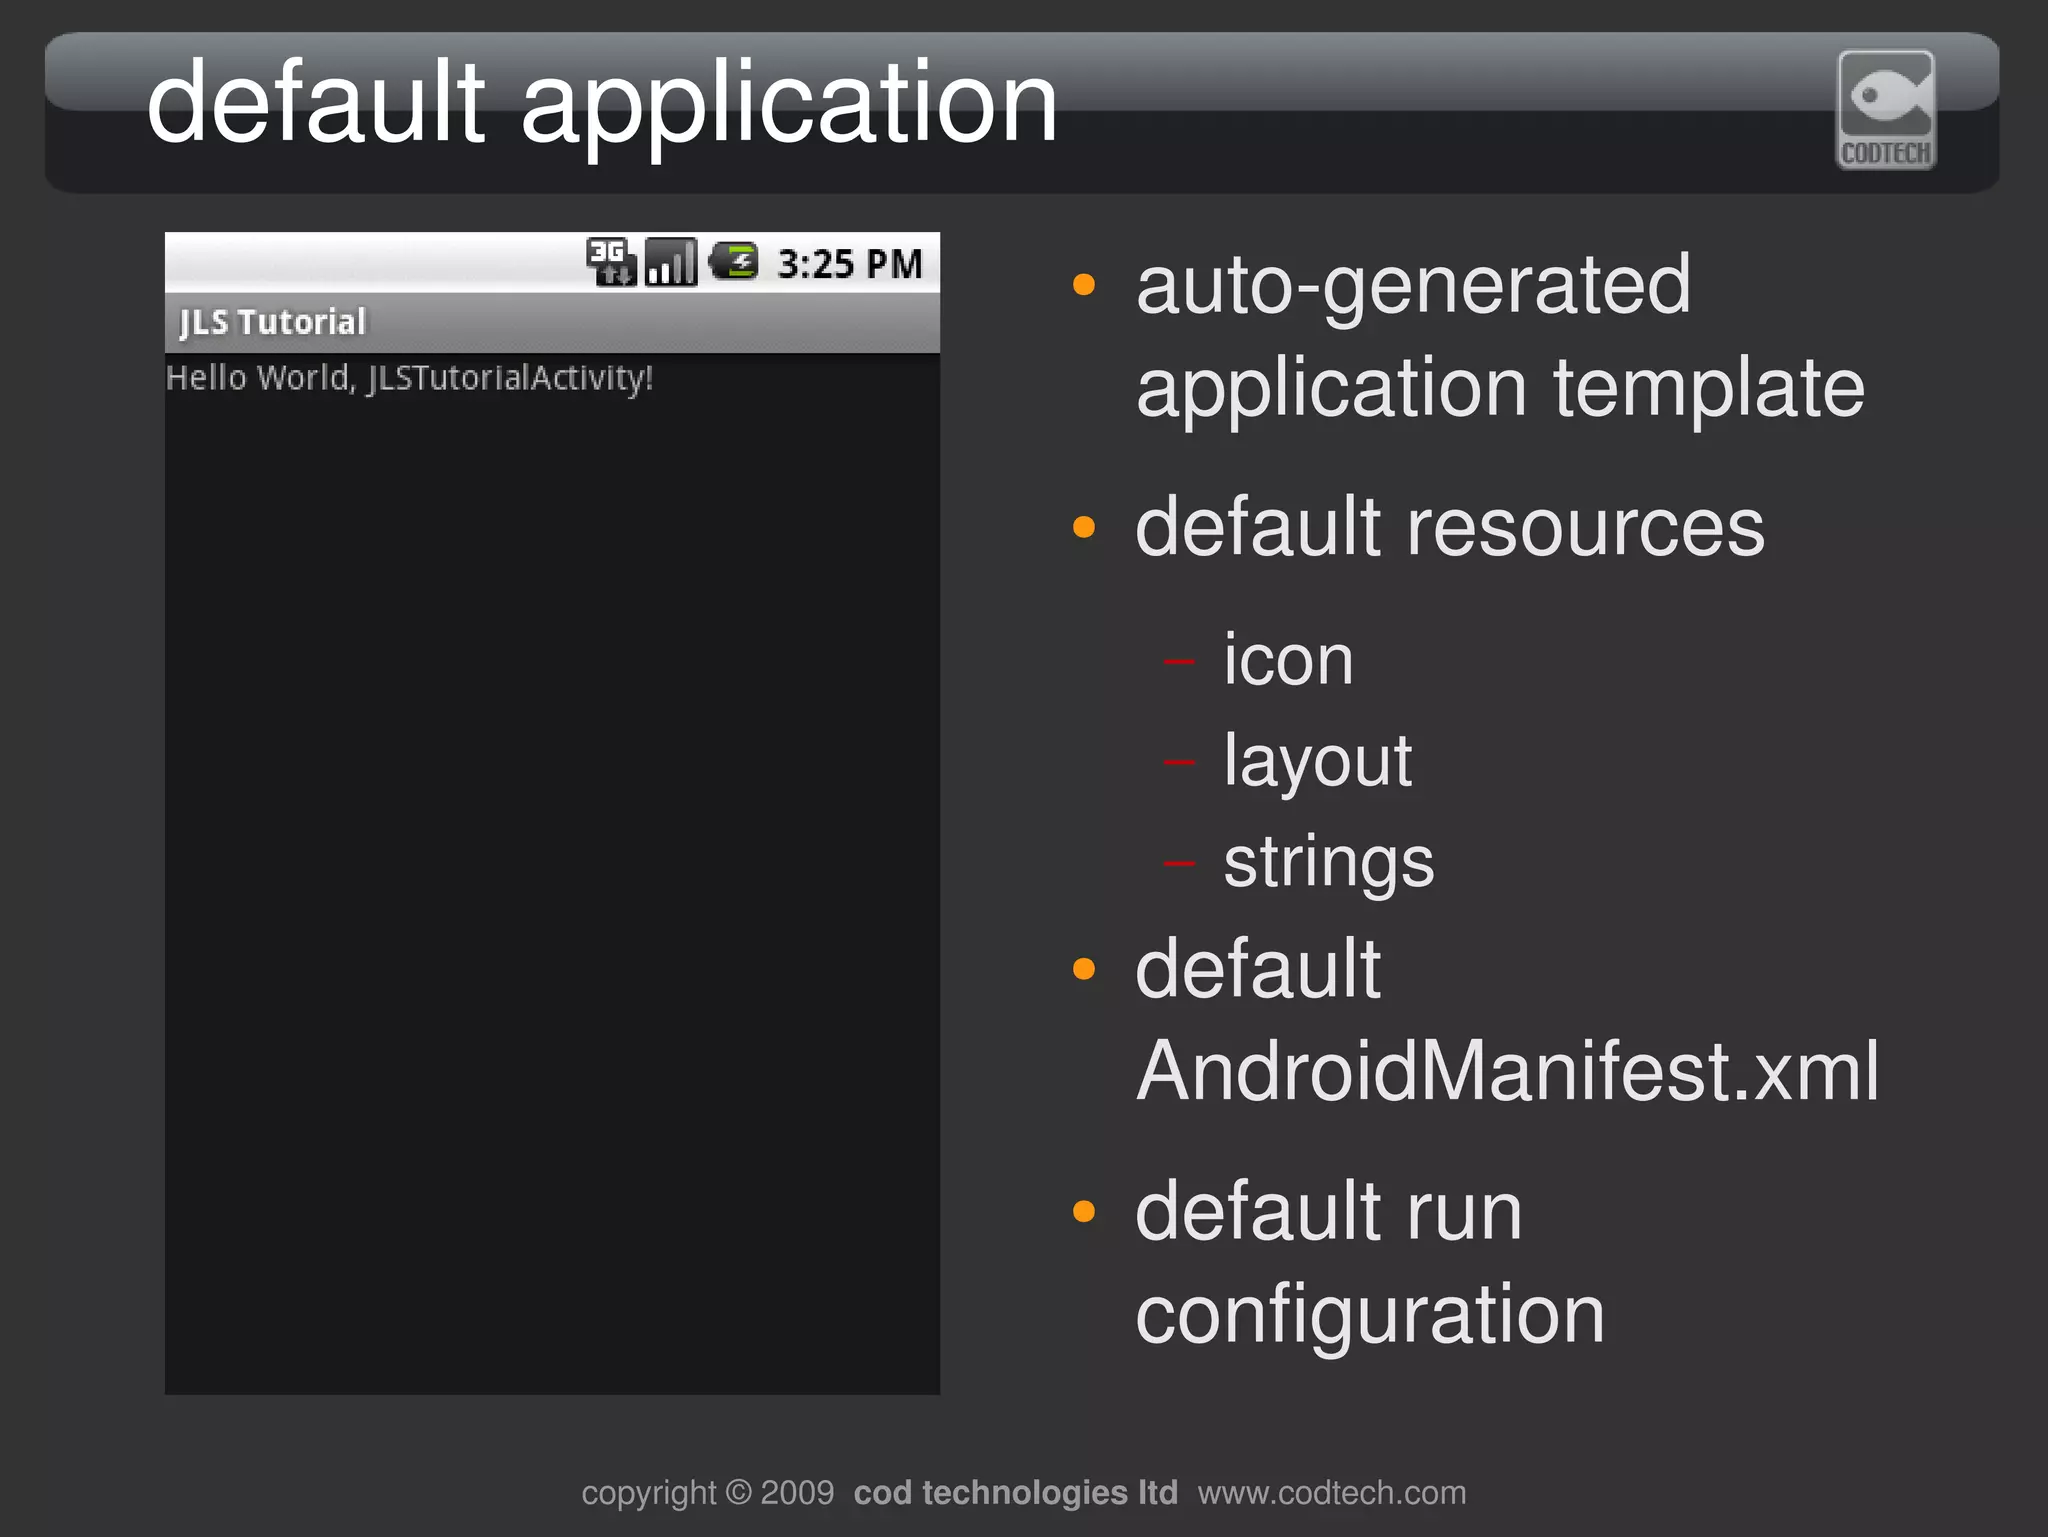Viewport: 2048px width, 1537px height.
Task: Click the Hello World, JLSTutorialActivity! text
Action: coord(409,379)
